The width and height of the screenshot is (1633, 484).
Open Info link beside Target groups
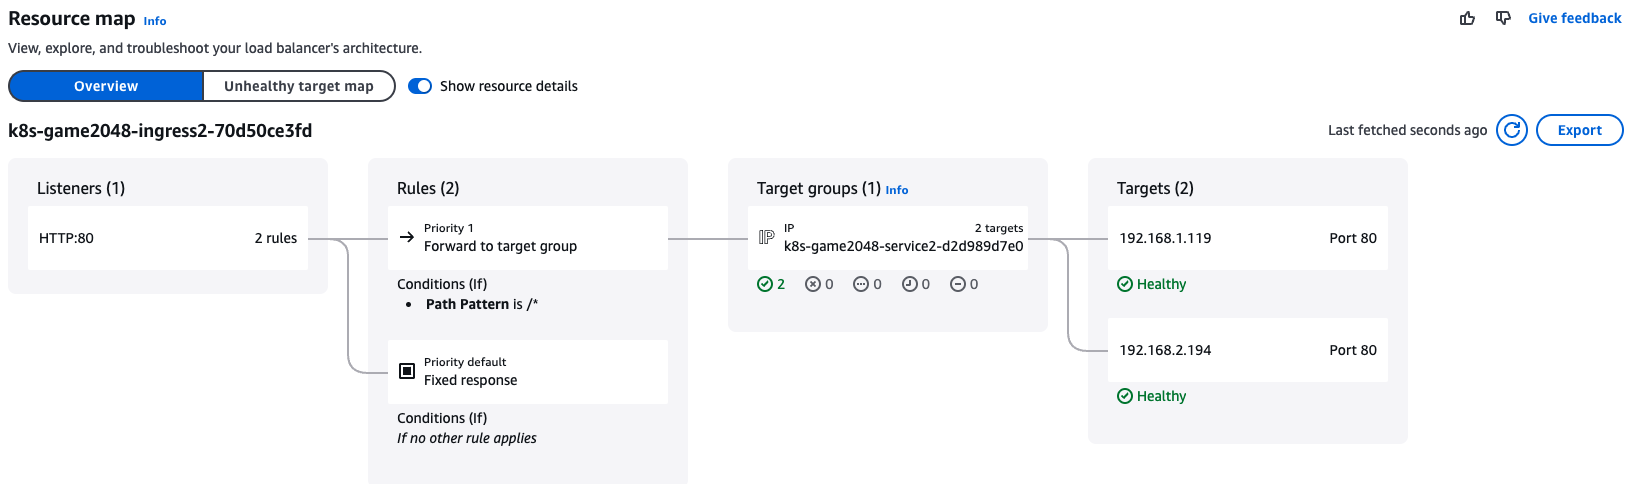pos(897,190)
